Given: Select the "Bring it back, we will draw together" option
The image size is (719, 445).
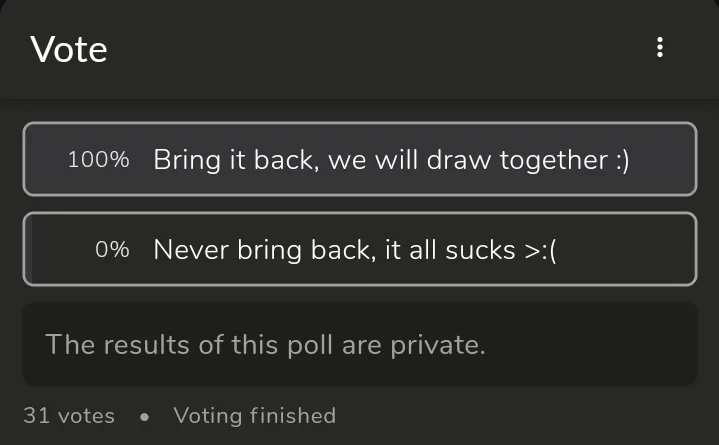Looking at the screenshot, I should (x=390, y=160).
